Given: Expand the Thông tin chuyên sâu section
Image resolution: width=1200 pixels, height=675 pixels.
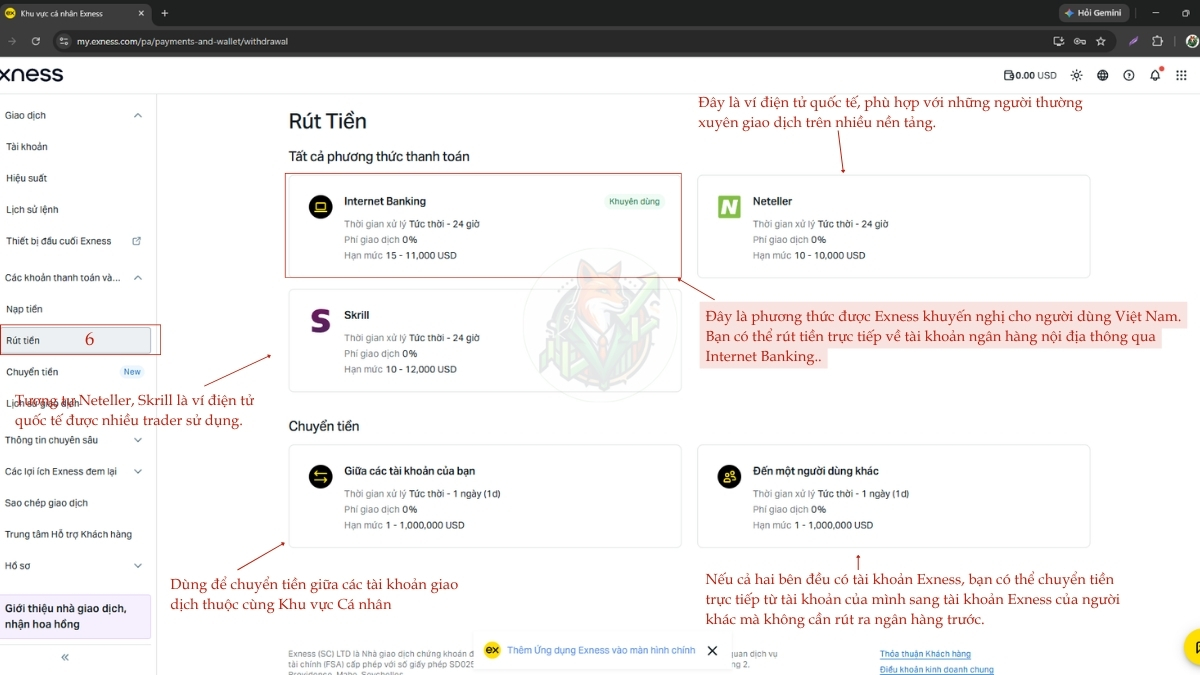Looking at the screenshot, I should [138, 440].
